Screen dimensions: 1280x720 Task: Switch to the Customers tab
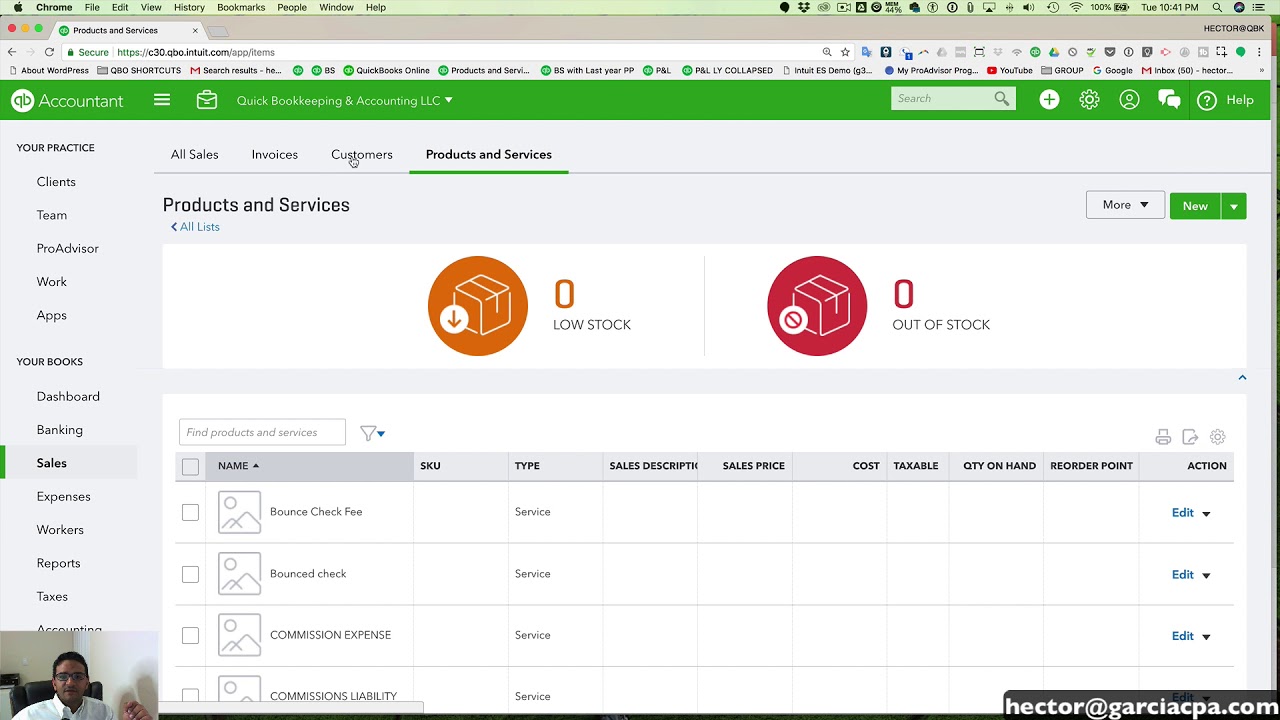point(362,154)
